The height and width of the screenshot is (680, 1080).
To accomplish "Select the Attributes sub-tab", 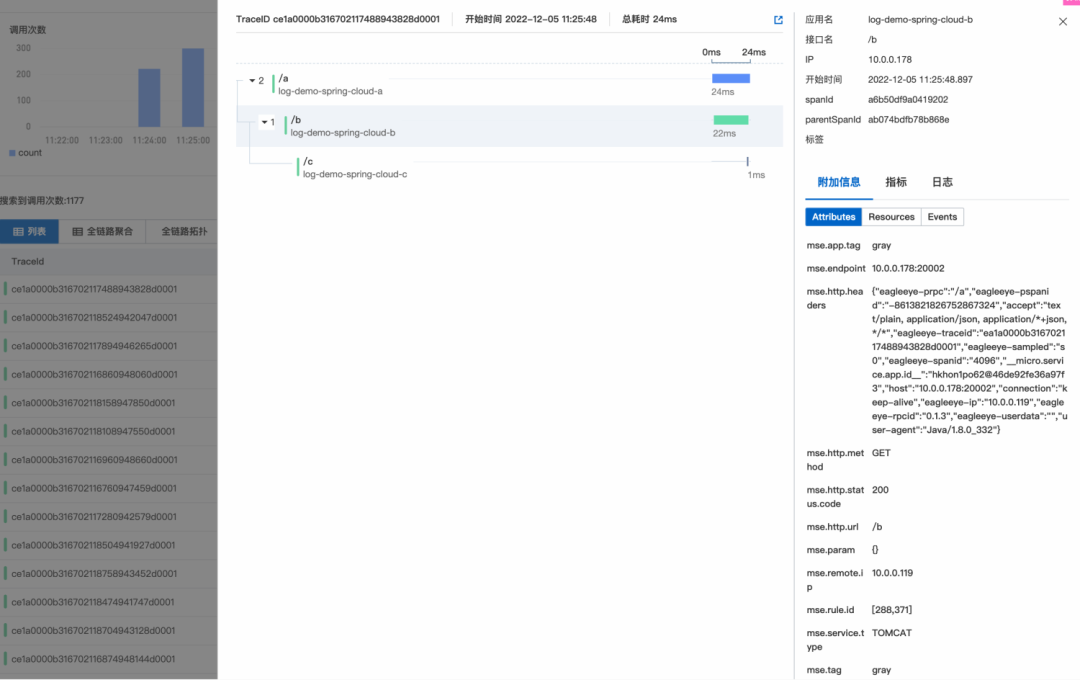I will (x=833, y=217).
